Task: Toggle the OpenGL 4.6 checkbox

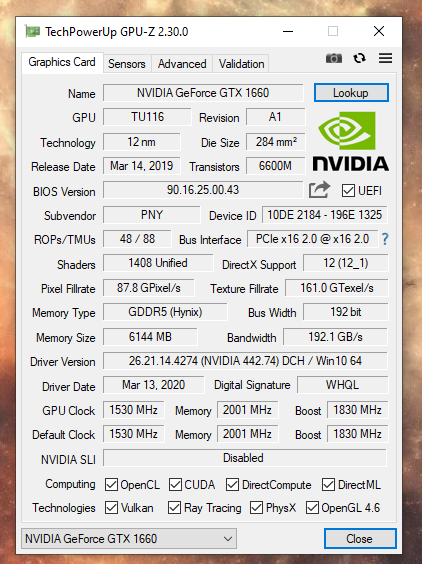Action: point(312,508)
